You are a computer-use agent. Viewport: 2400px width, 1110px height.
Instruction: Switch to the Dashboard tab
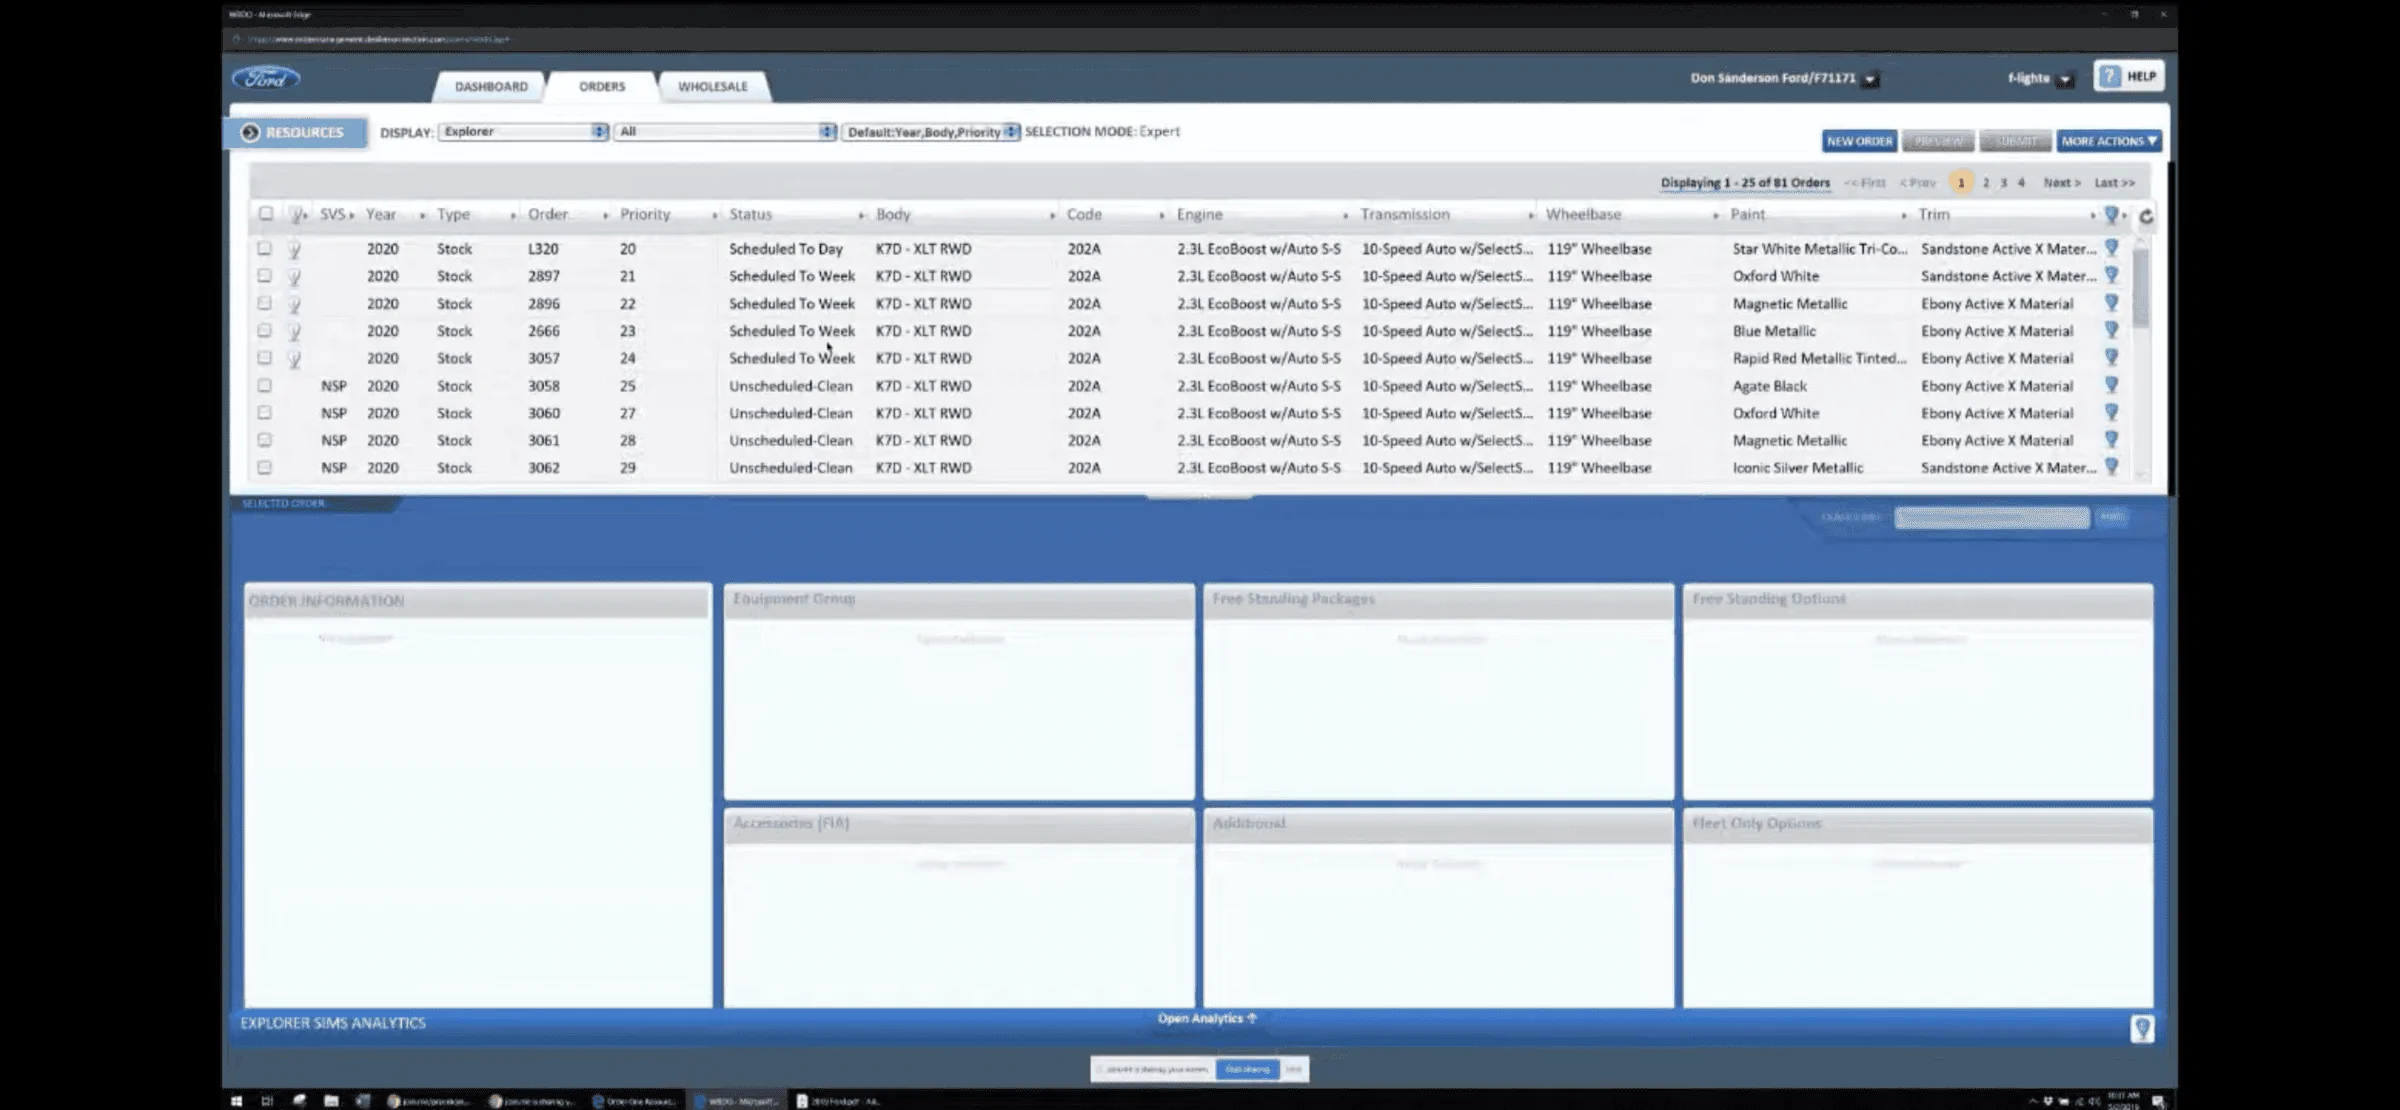tap(491, 87)
